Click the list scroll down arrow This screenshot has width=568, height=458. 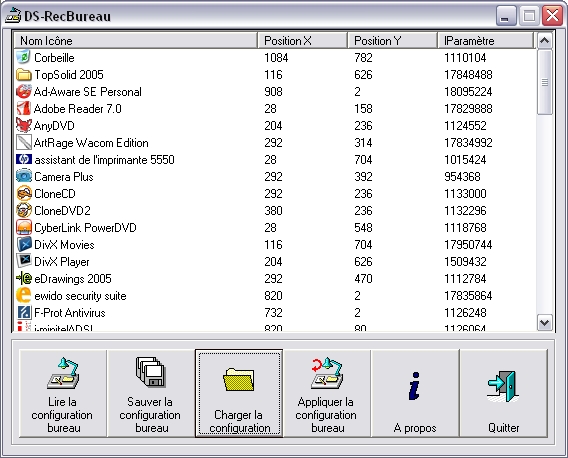544,322
